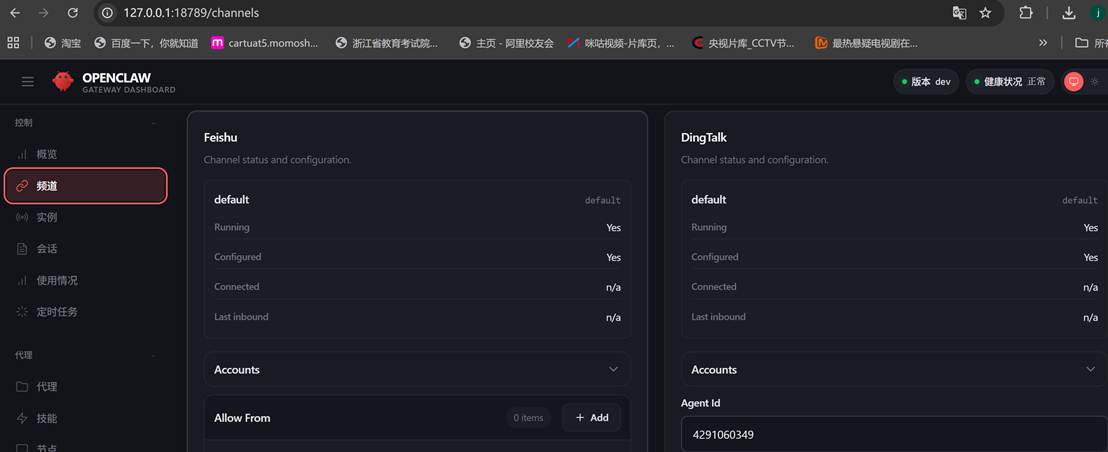Click Feishu Running value Yes
Viewport: 1108px width, 452px height.
[613, 227]
